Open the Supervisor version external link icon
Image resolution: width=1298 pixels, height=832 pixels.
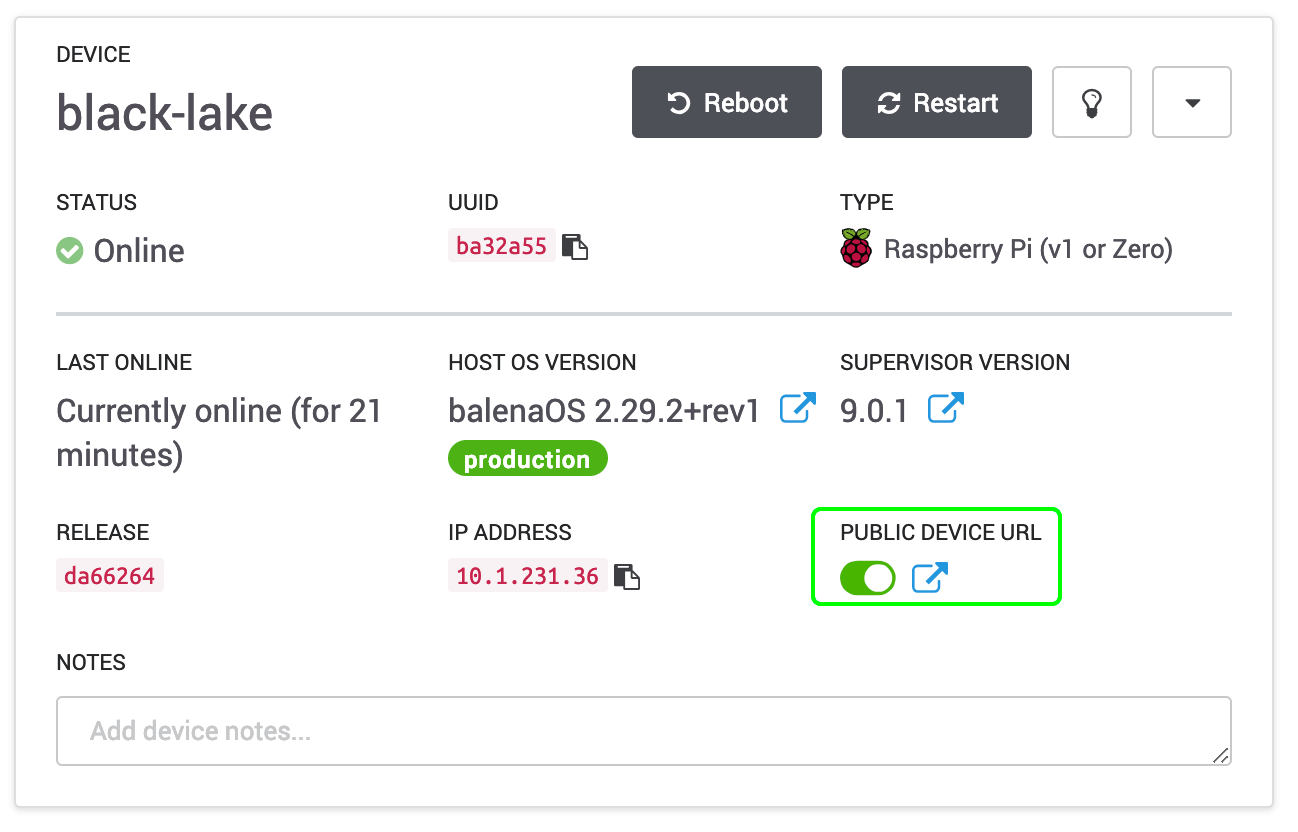(945, 408)
